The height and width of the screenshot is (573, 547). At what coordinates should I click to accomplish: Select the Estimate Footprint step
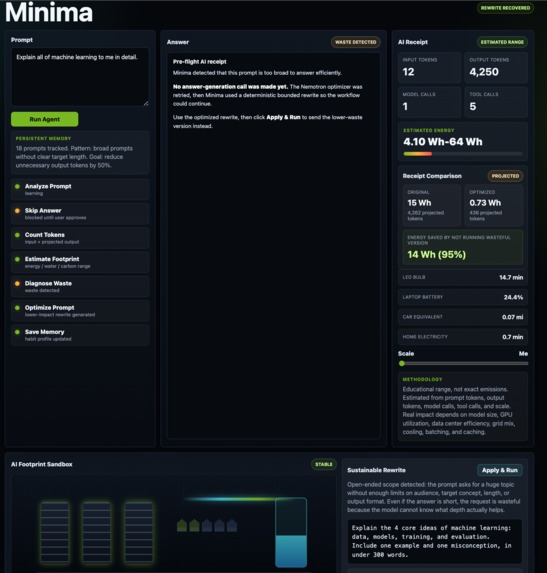coord(80,262)
